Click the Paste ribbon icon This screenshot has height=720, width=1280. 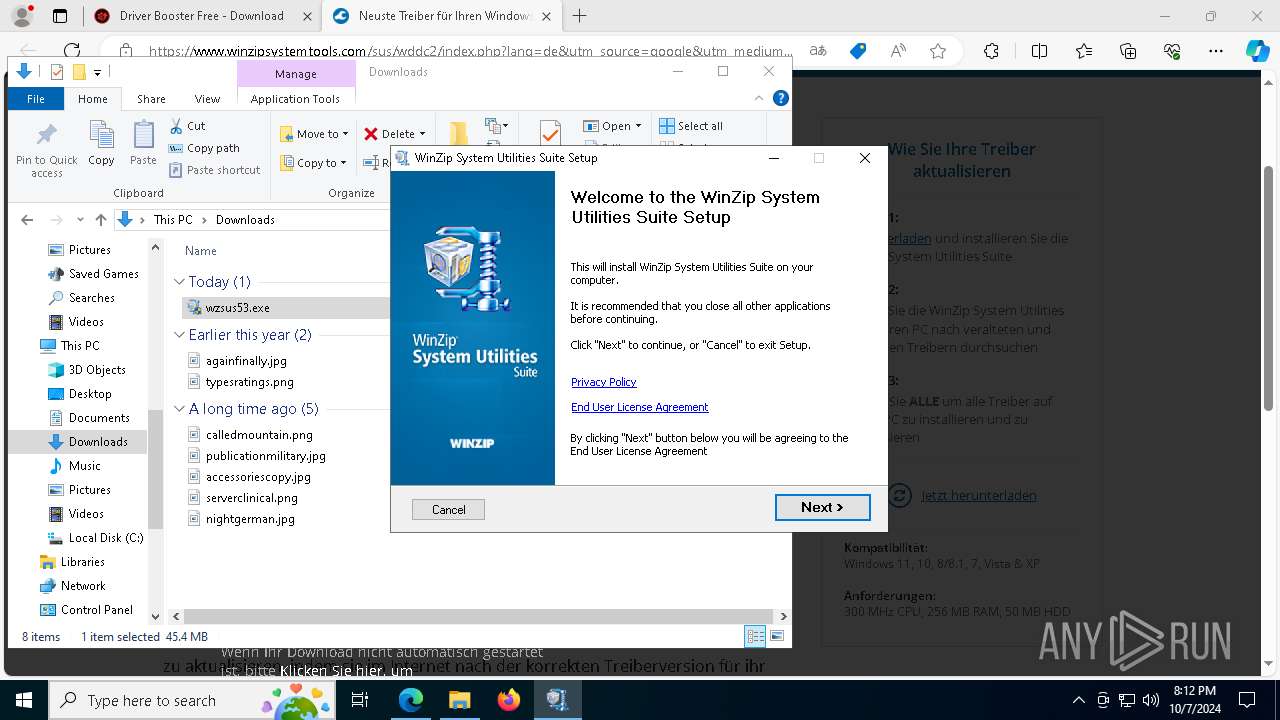pyautogui.click(x=143, y=143)
